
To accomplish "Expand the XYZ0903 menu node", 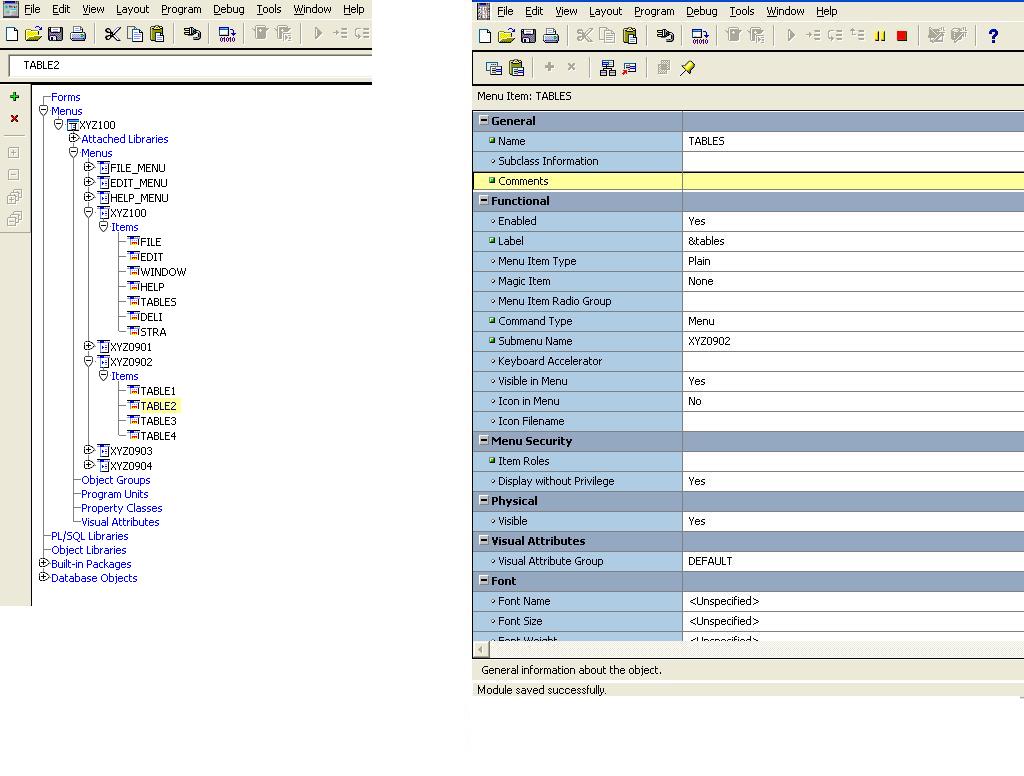I will coord(89,450).
